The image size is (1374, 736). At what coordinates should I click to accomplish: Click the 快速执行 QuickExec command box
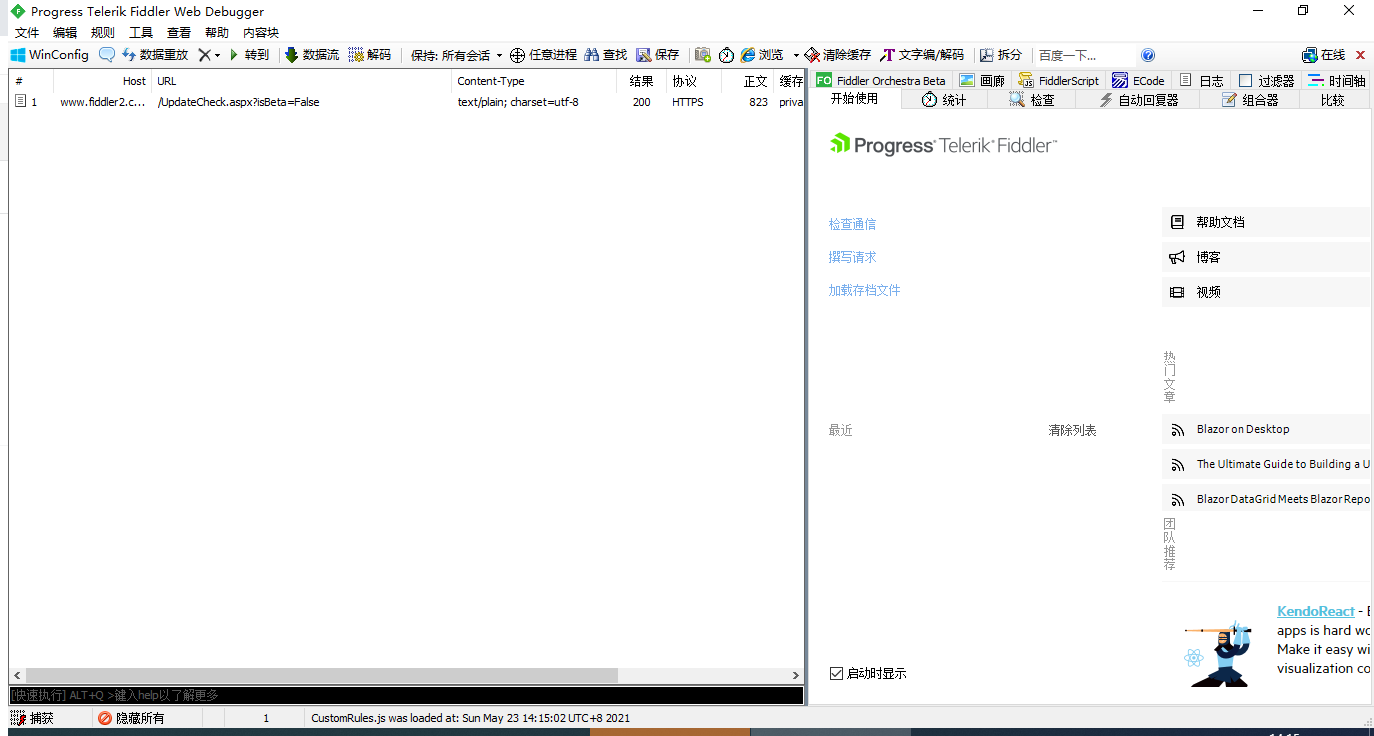click(x=406, y=695)
